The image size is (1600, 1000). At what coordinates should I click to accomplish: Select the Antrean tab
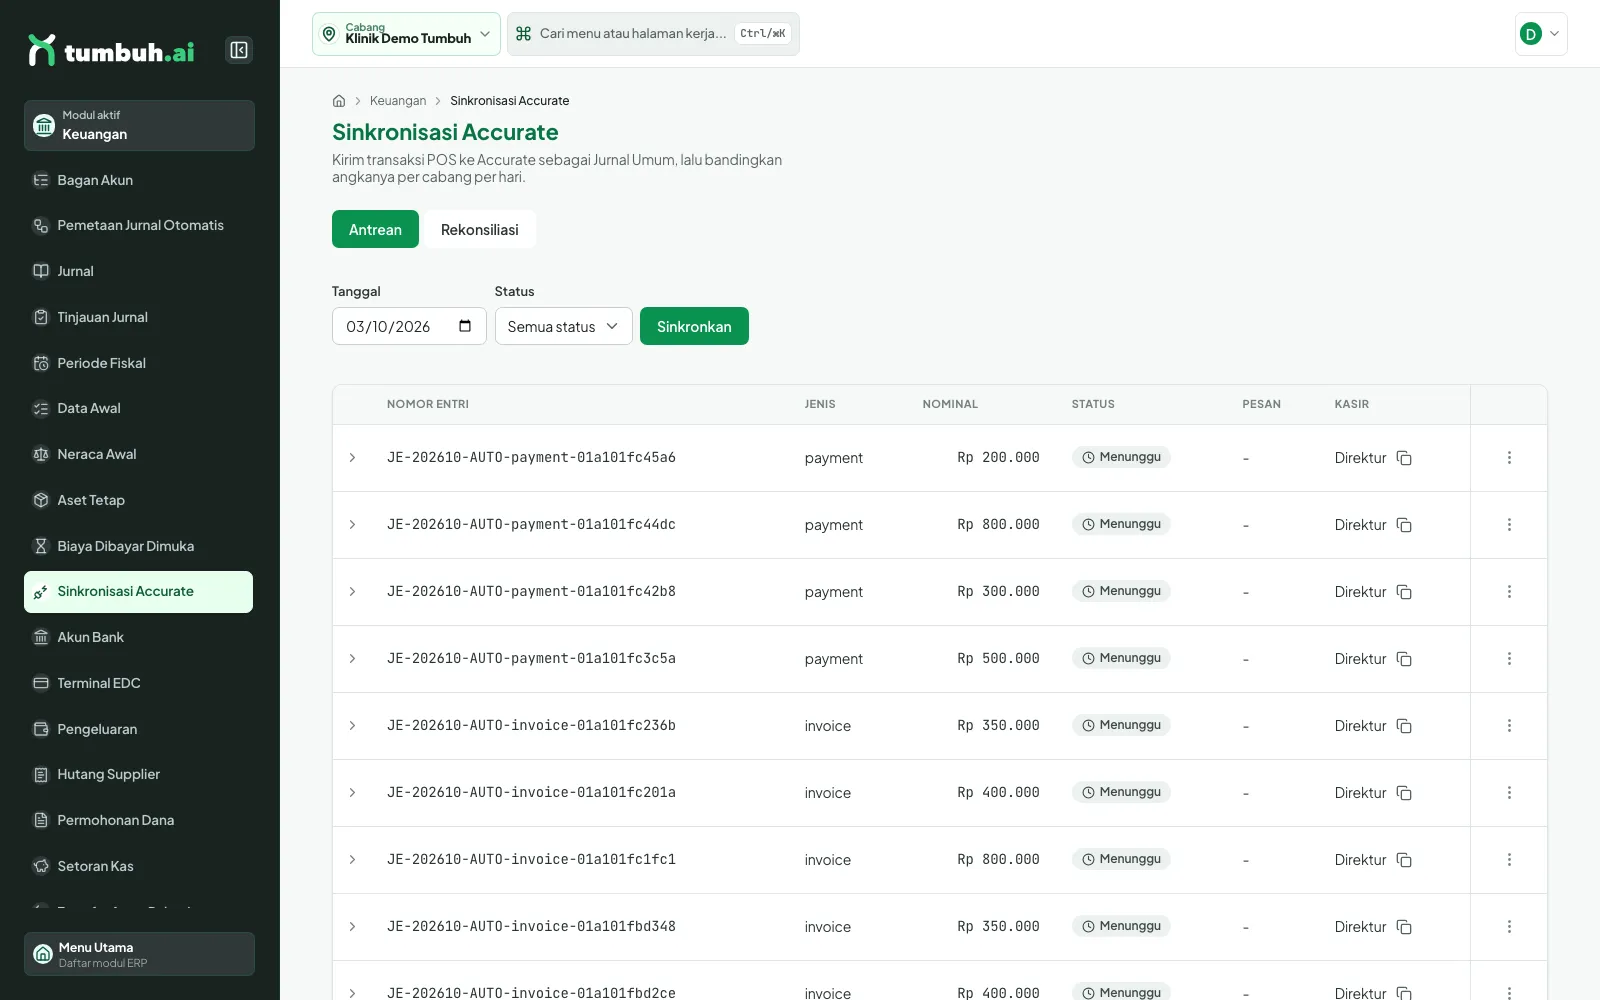coord(375,229)
